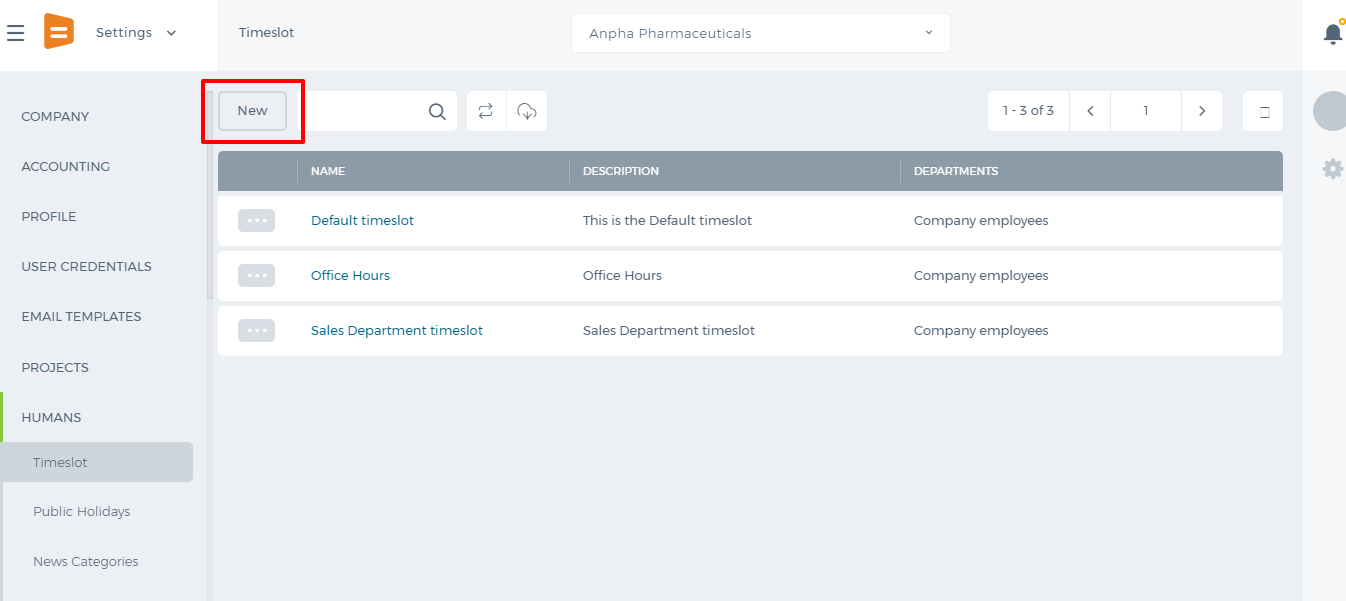Open the ACCOUNTING settings section

click(x=66, y=166)
